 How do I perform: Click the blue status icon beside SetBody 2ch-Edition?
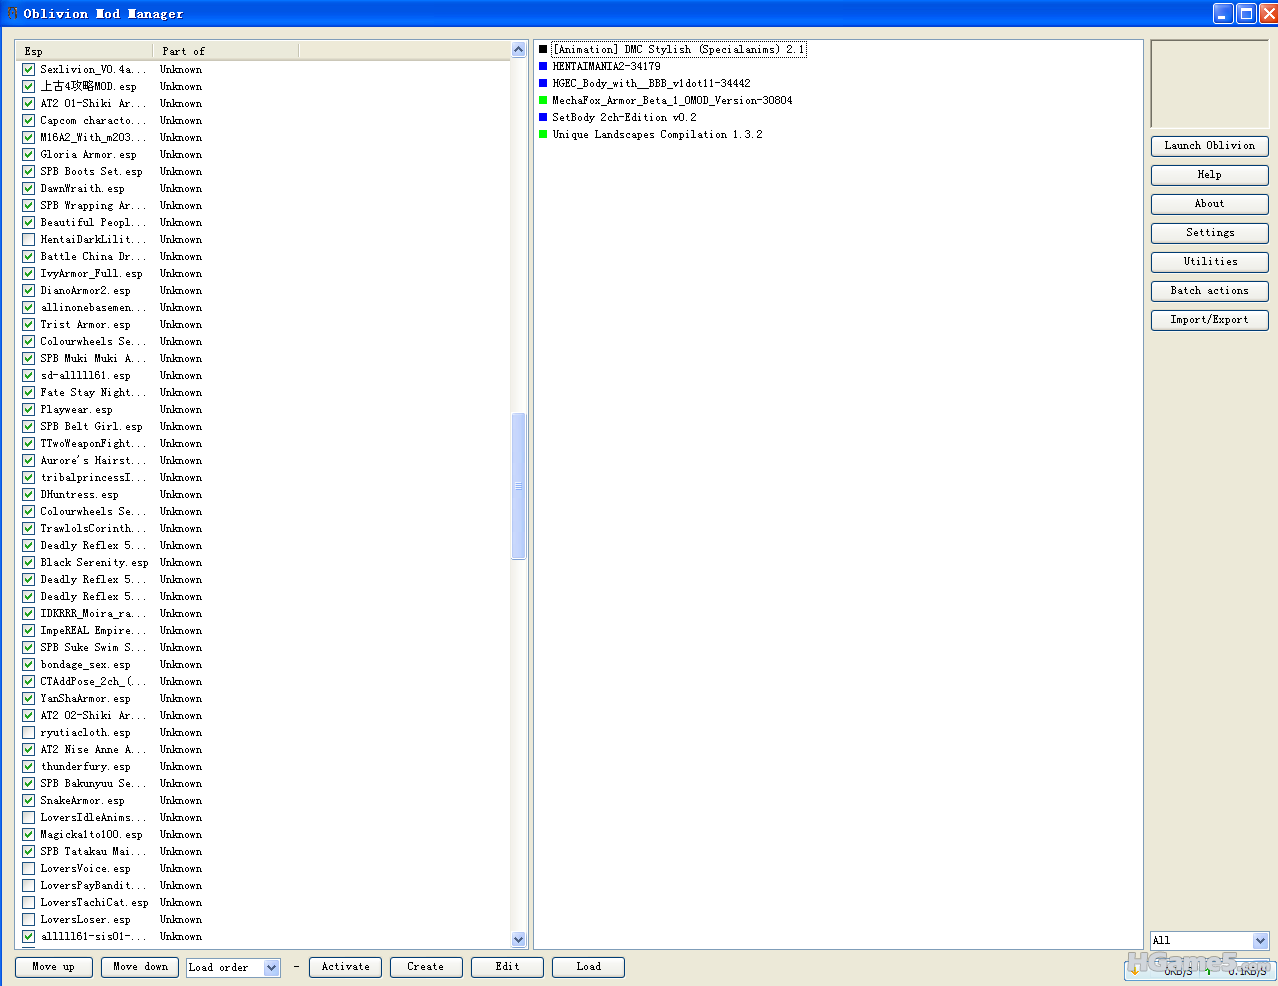tap(543, 117)
